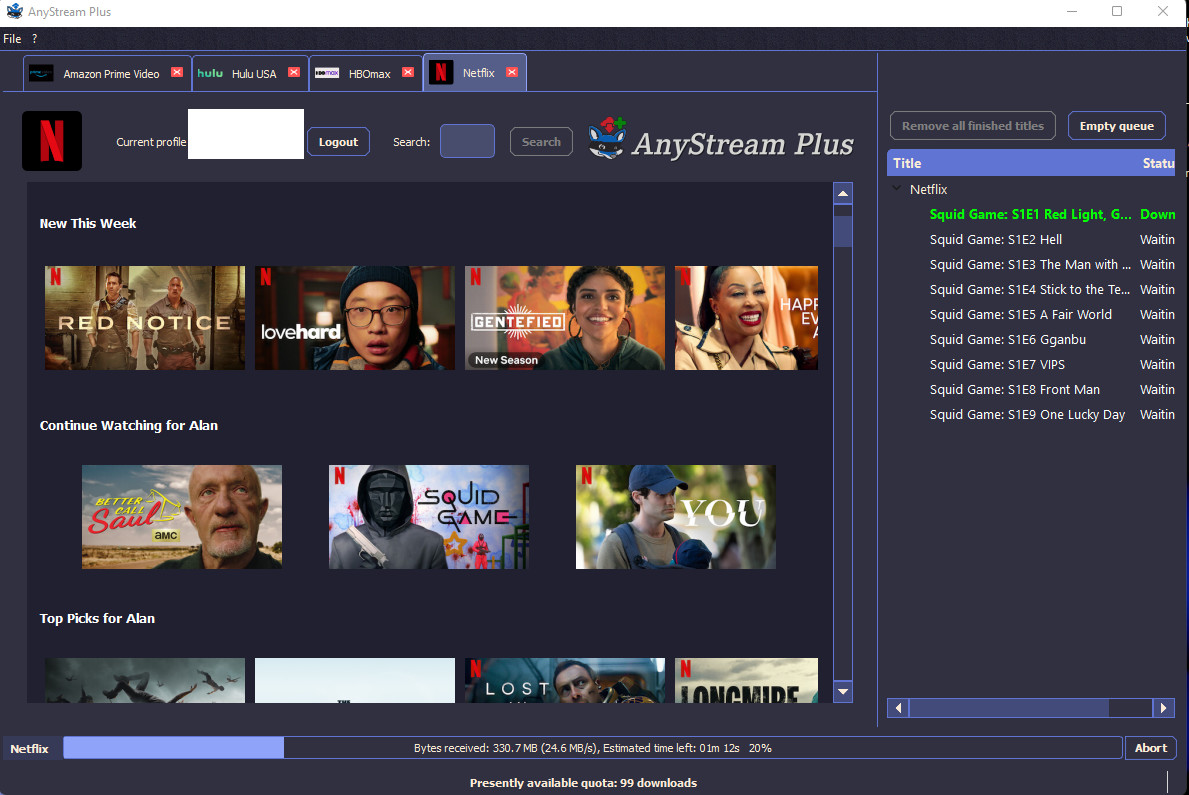Click the AnyStream Plus fox mascot logo
The width and height of the screenshot is (1189, 795).
[x=607, y=138]
